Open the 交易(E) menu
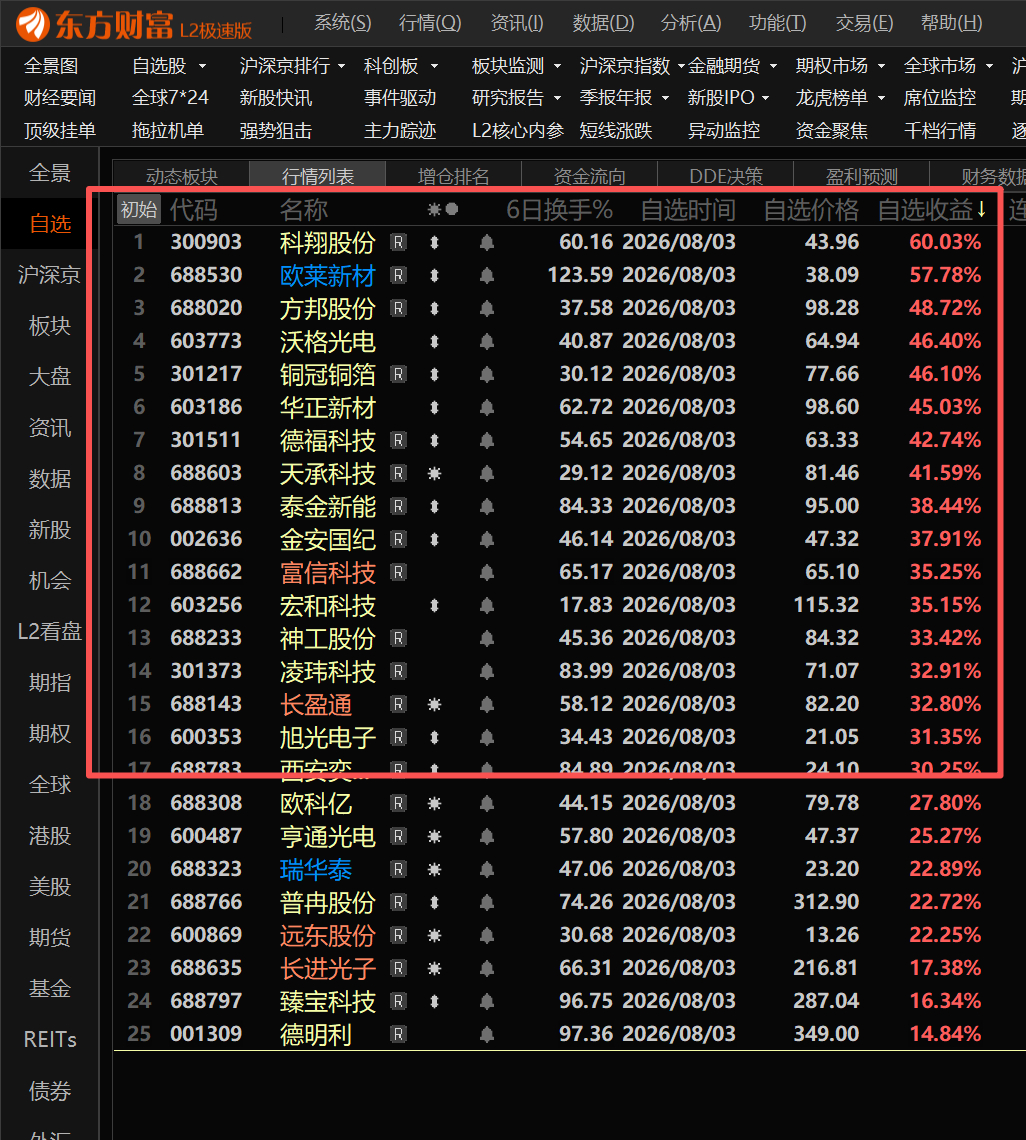1026x1140 pixels. tap(864, 23)
